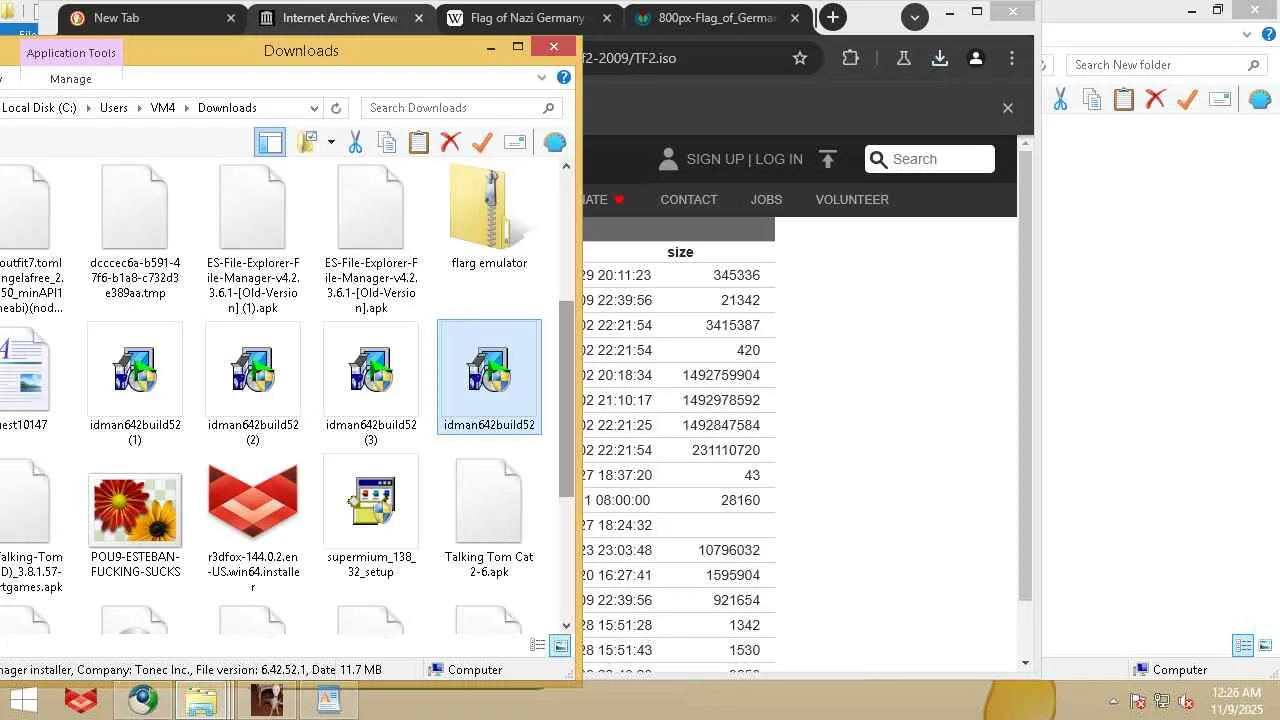Select idman642build52 (3) installer file
Image resolution: width=1280 pixels, height=720 pixels.
371,384
